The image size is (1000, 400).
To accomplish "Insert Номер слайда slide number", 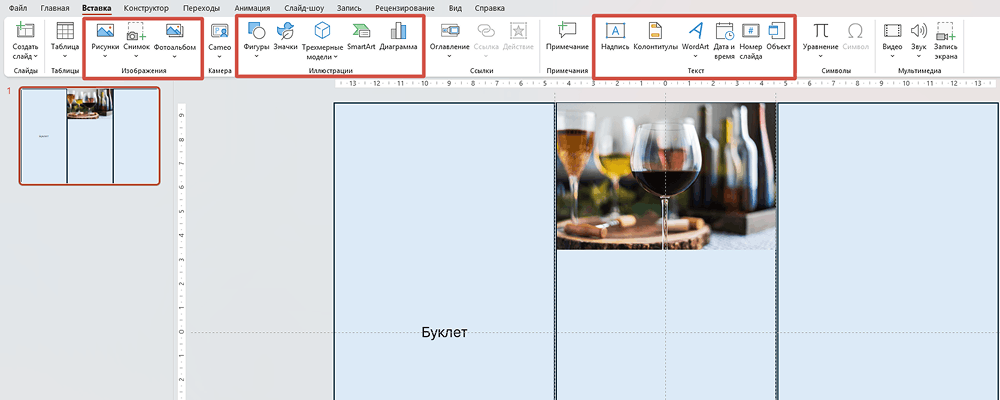I will tap(751, 41).
